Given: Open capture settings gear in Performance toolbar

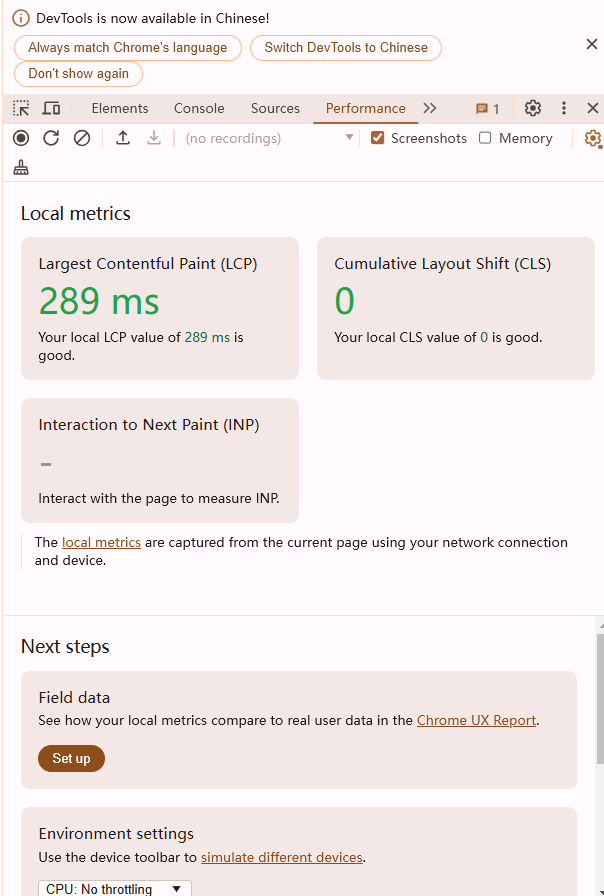Looking at the screenshot, I should click(593, 138).
